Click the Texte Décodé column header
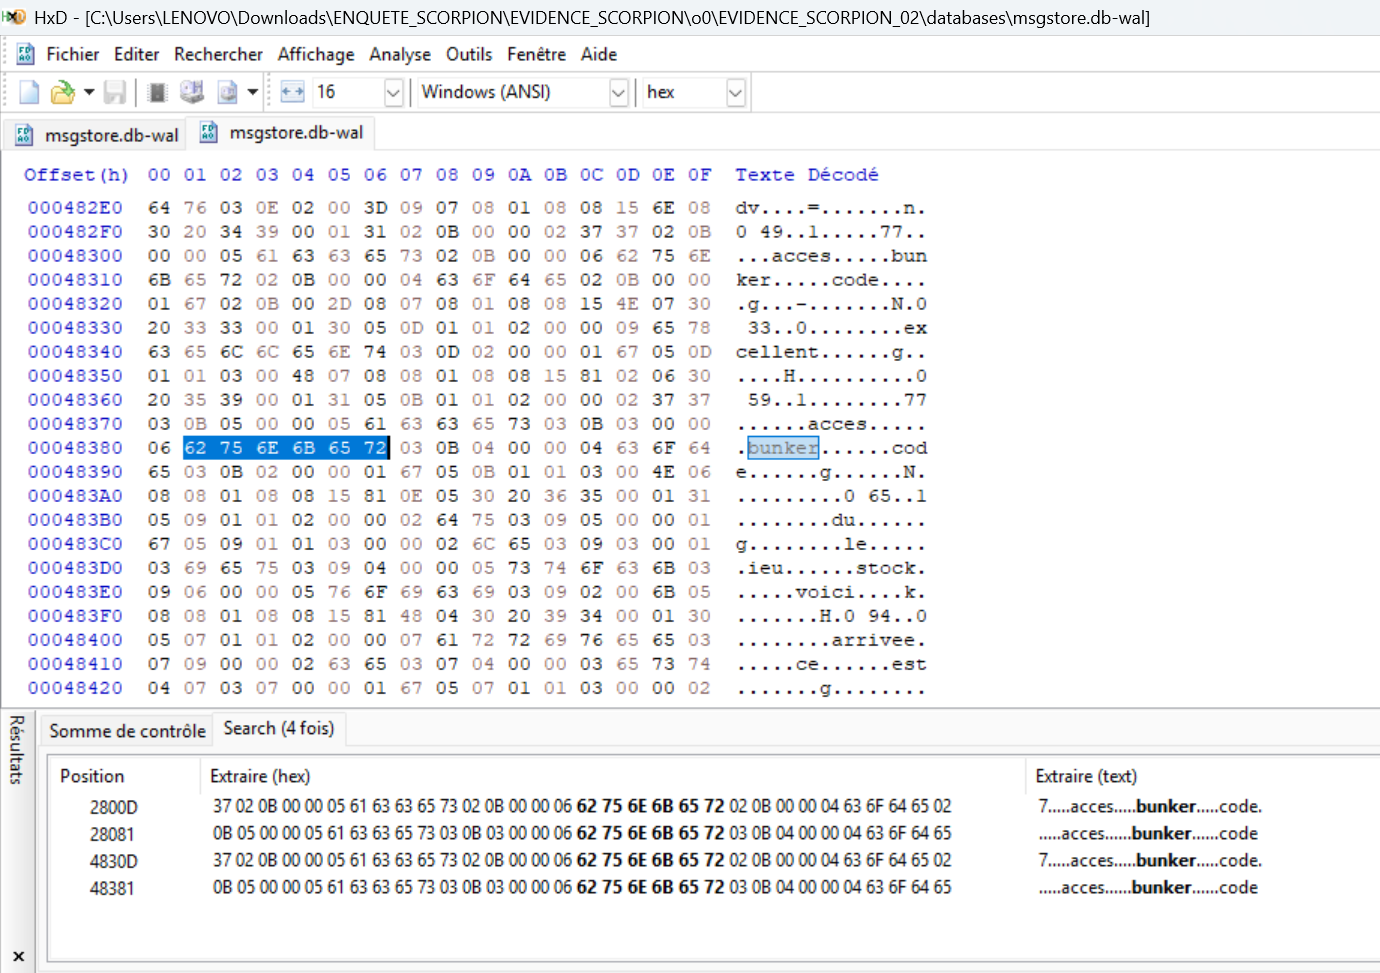The image size is (1380, 973). pyautogui.click(x=807, y=175)
